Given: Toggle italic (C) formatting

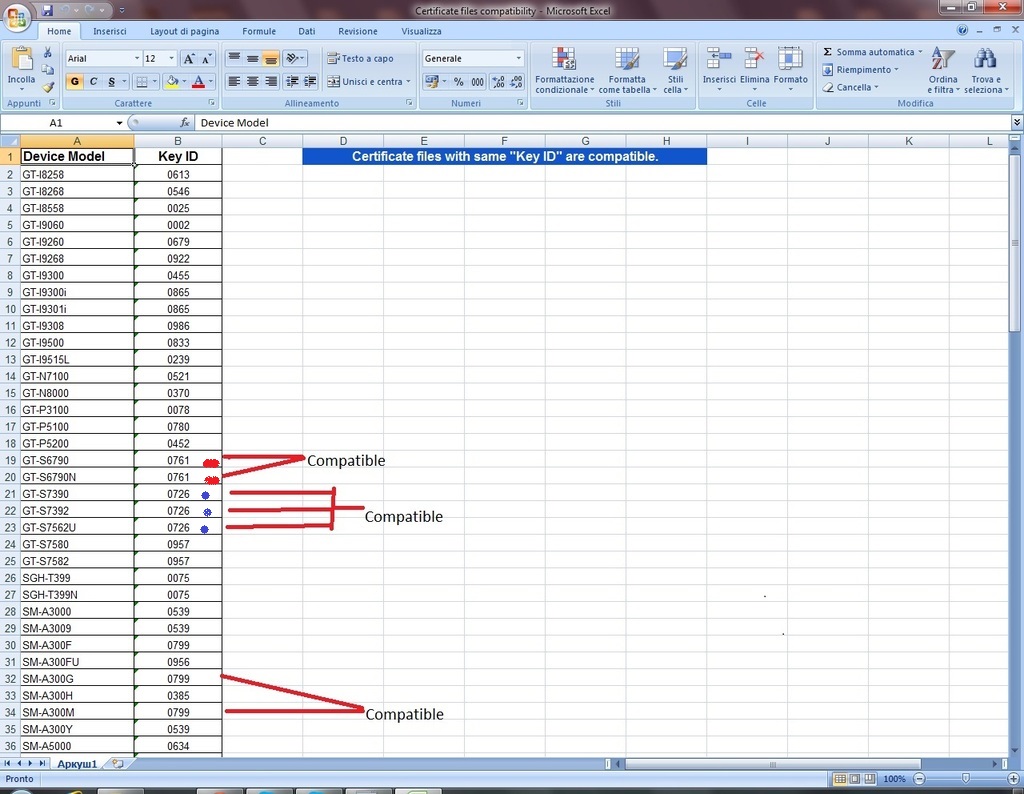Looking at the screenshot, I should tap(93, 82).
